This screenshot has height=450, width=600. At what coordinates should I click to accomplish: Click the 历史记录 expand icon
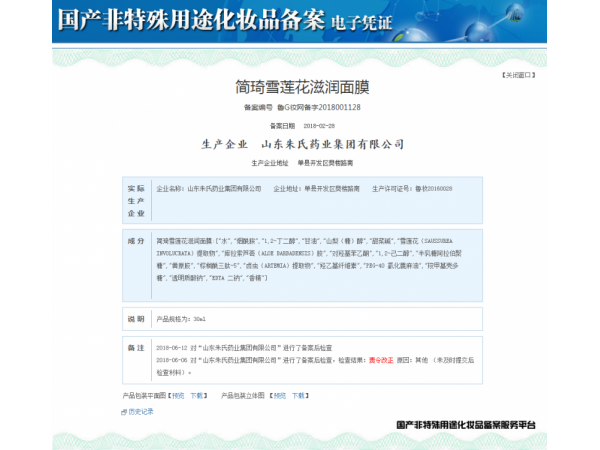coord(124,412)
